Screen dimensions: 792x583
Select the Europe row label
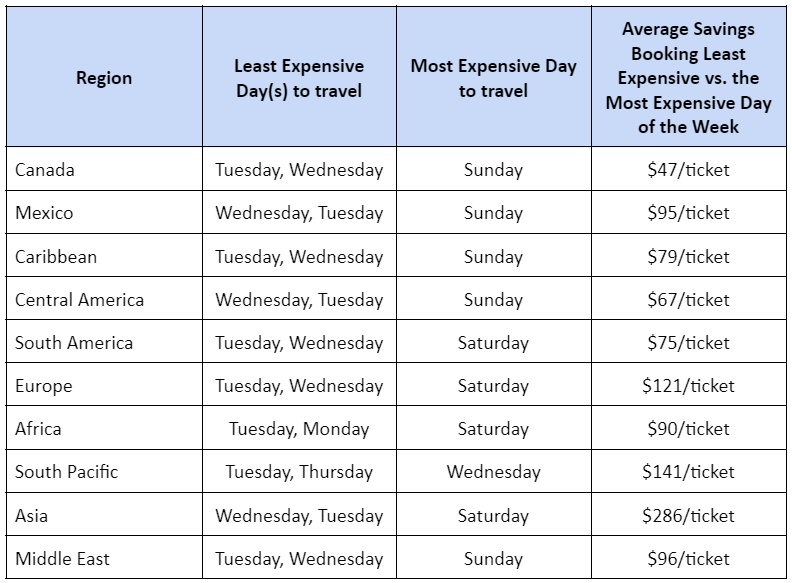pyautogui.click(x=44, y=386)
